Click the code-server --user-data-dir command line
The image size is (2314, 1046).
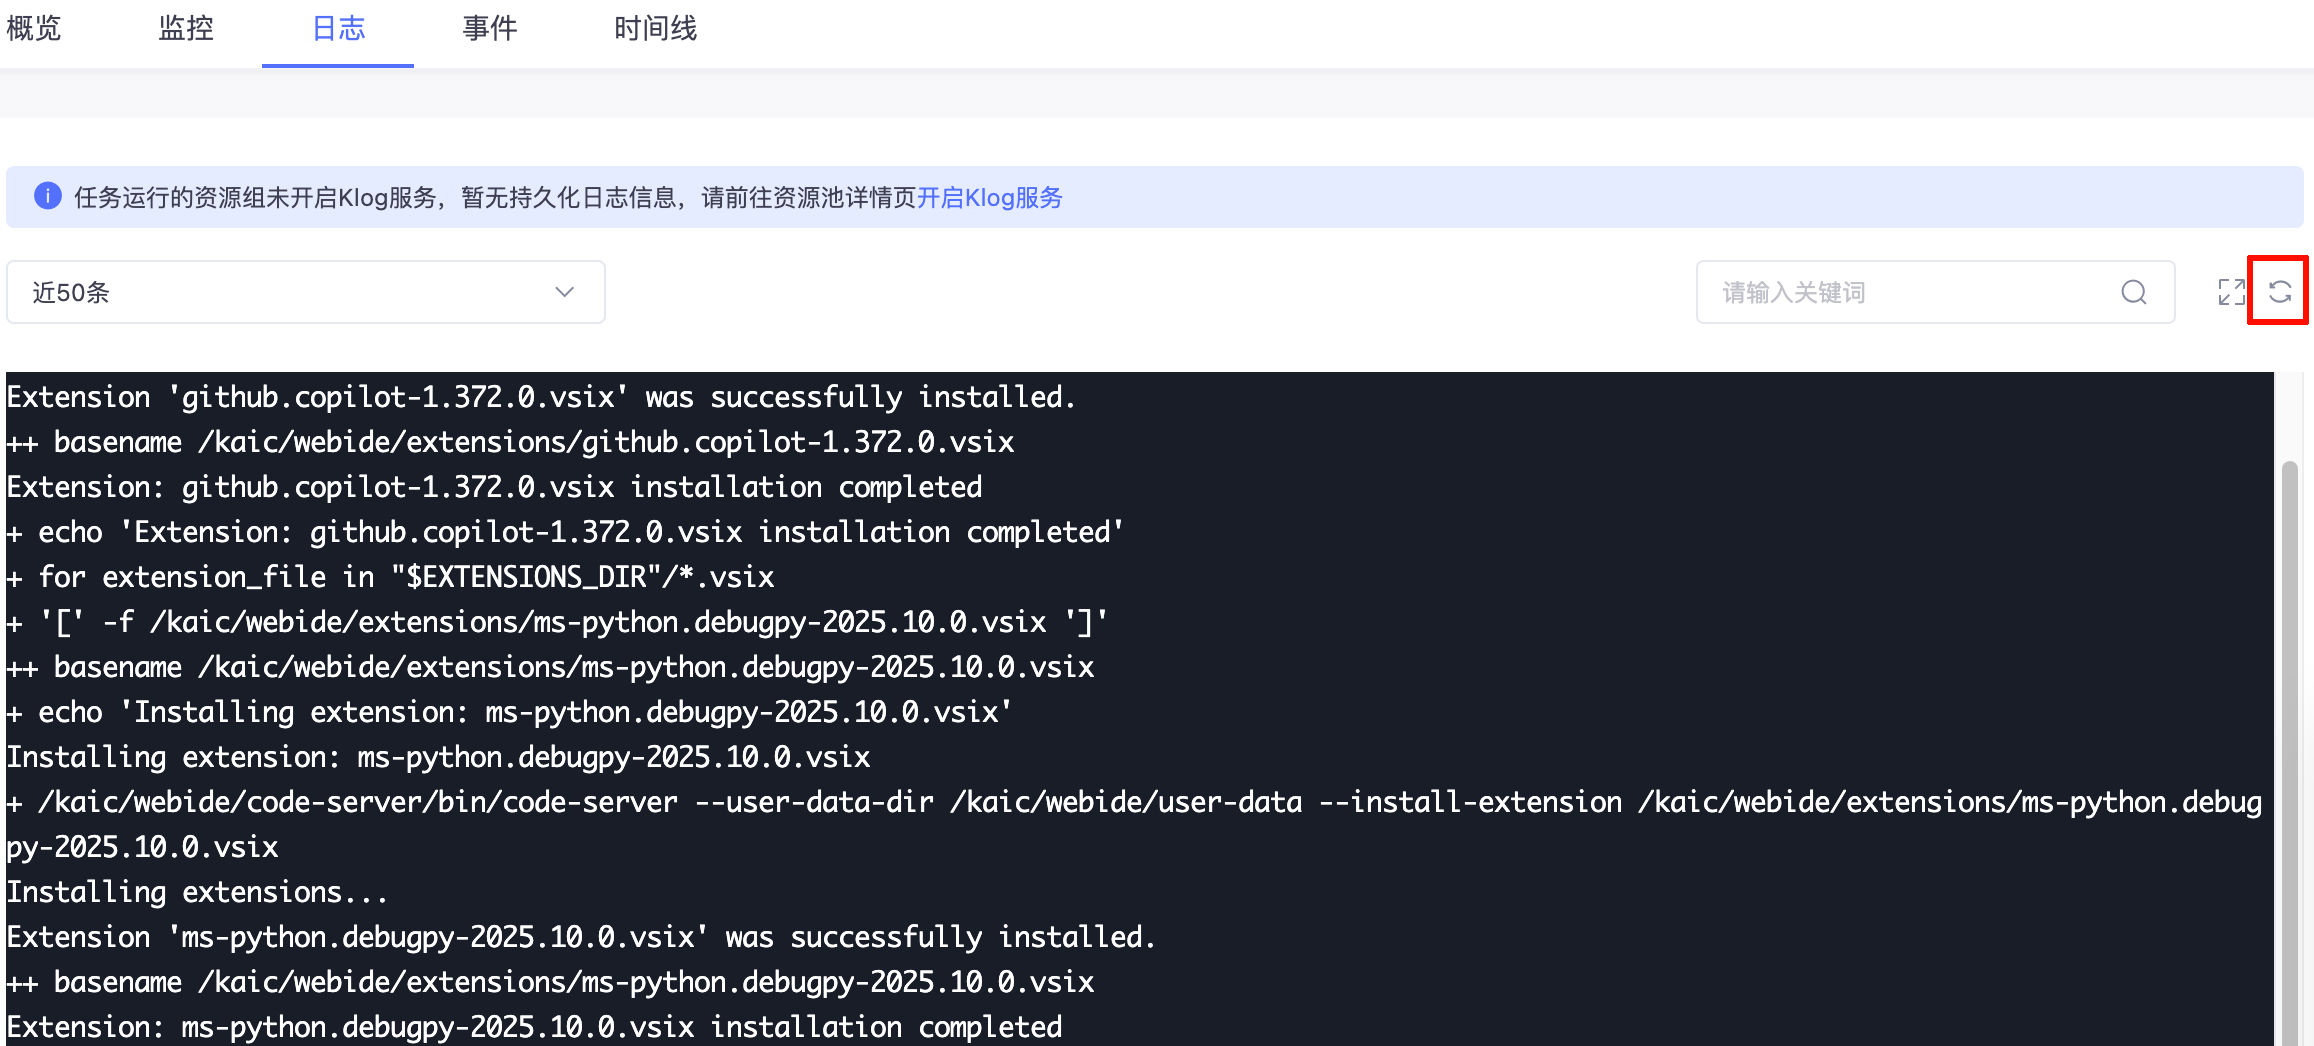coord(1134,824)
